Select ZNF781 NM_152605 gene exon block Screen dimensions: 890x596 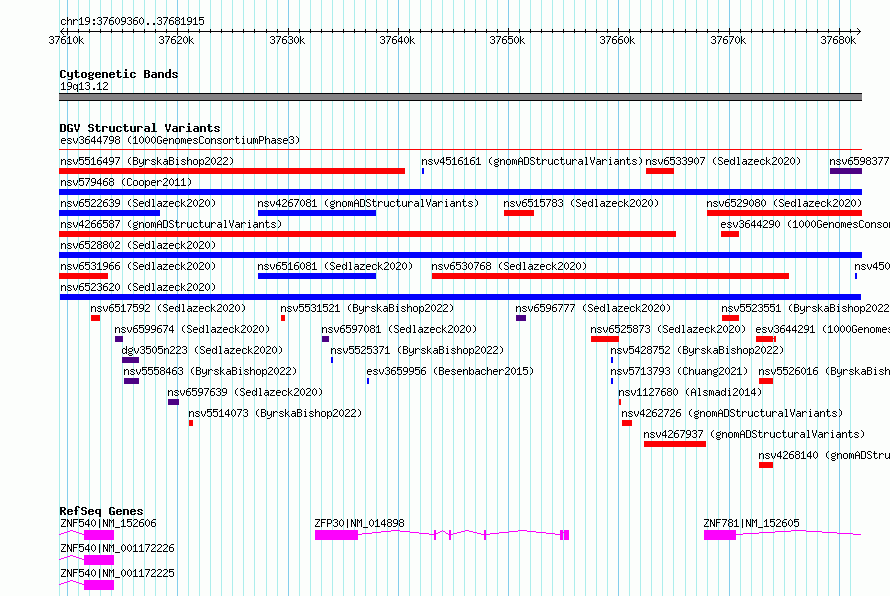(x=720, y=535)
